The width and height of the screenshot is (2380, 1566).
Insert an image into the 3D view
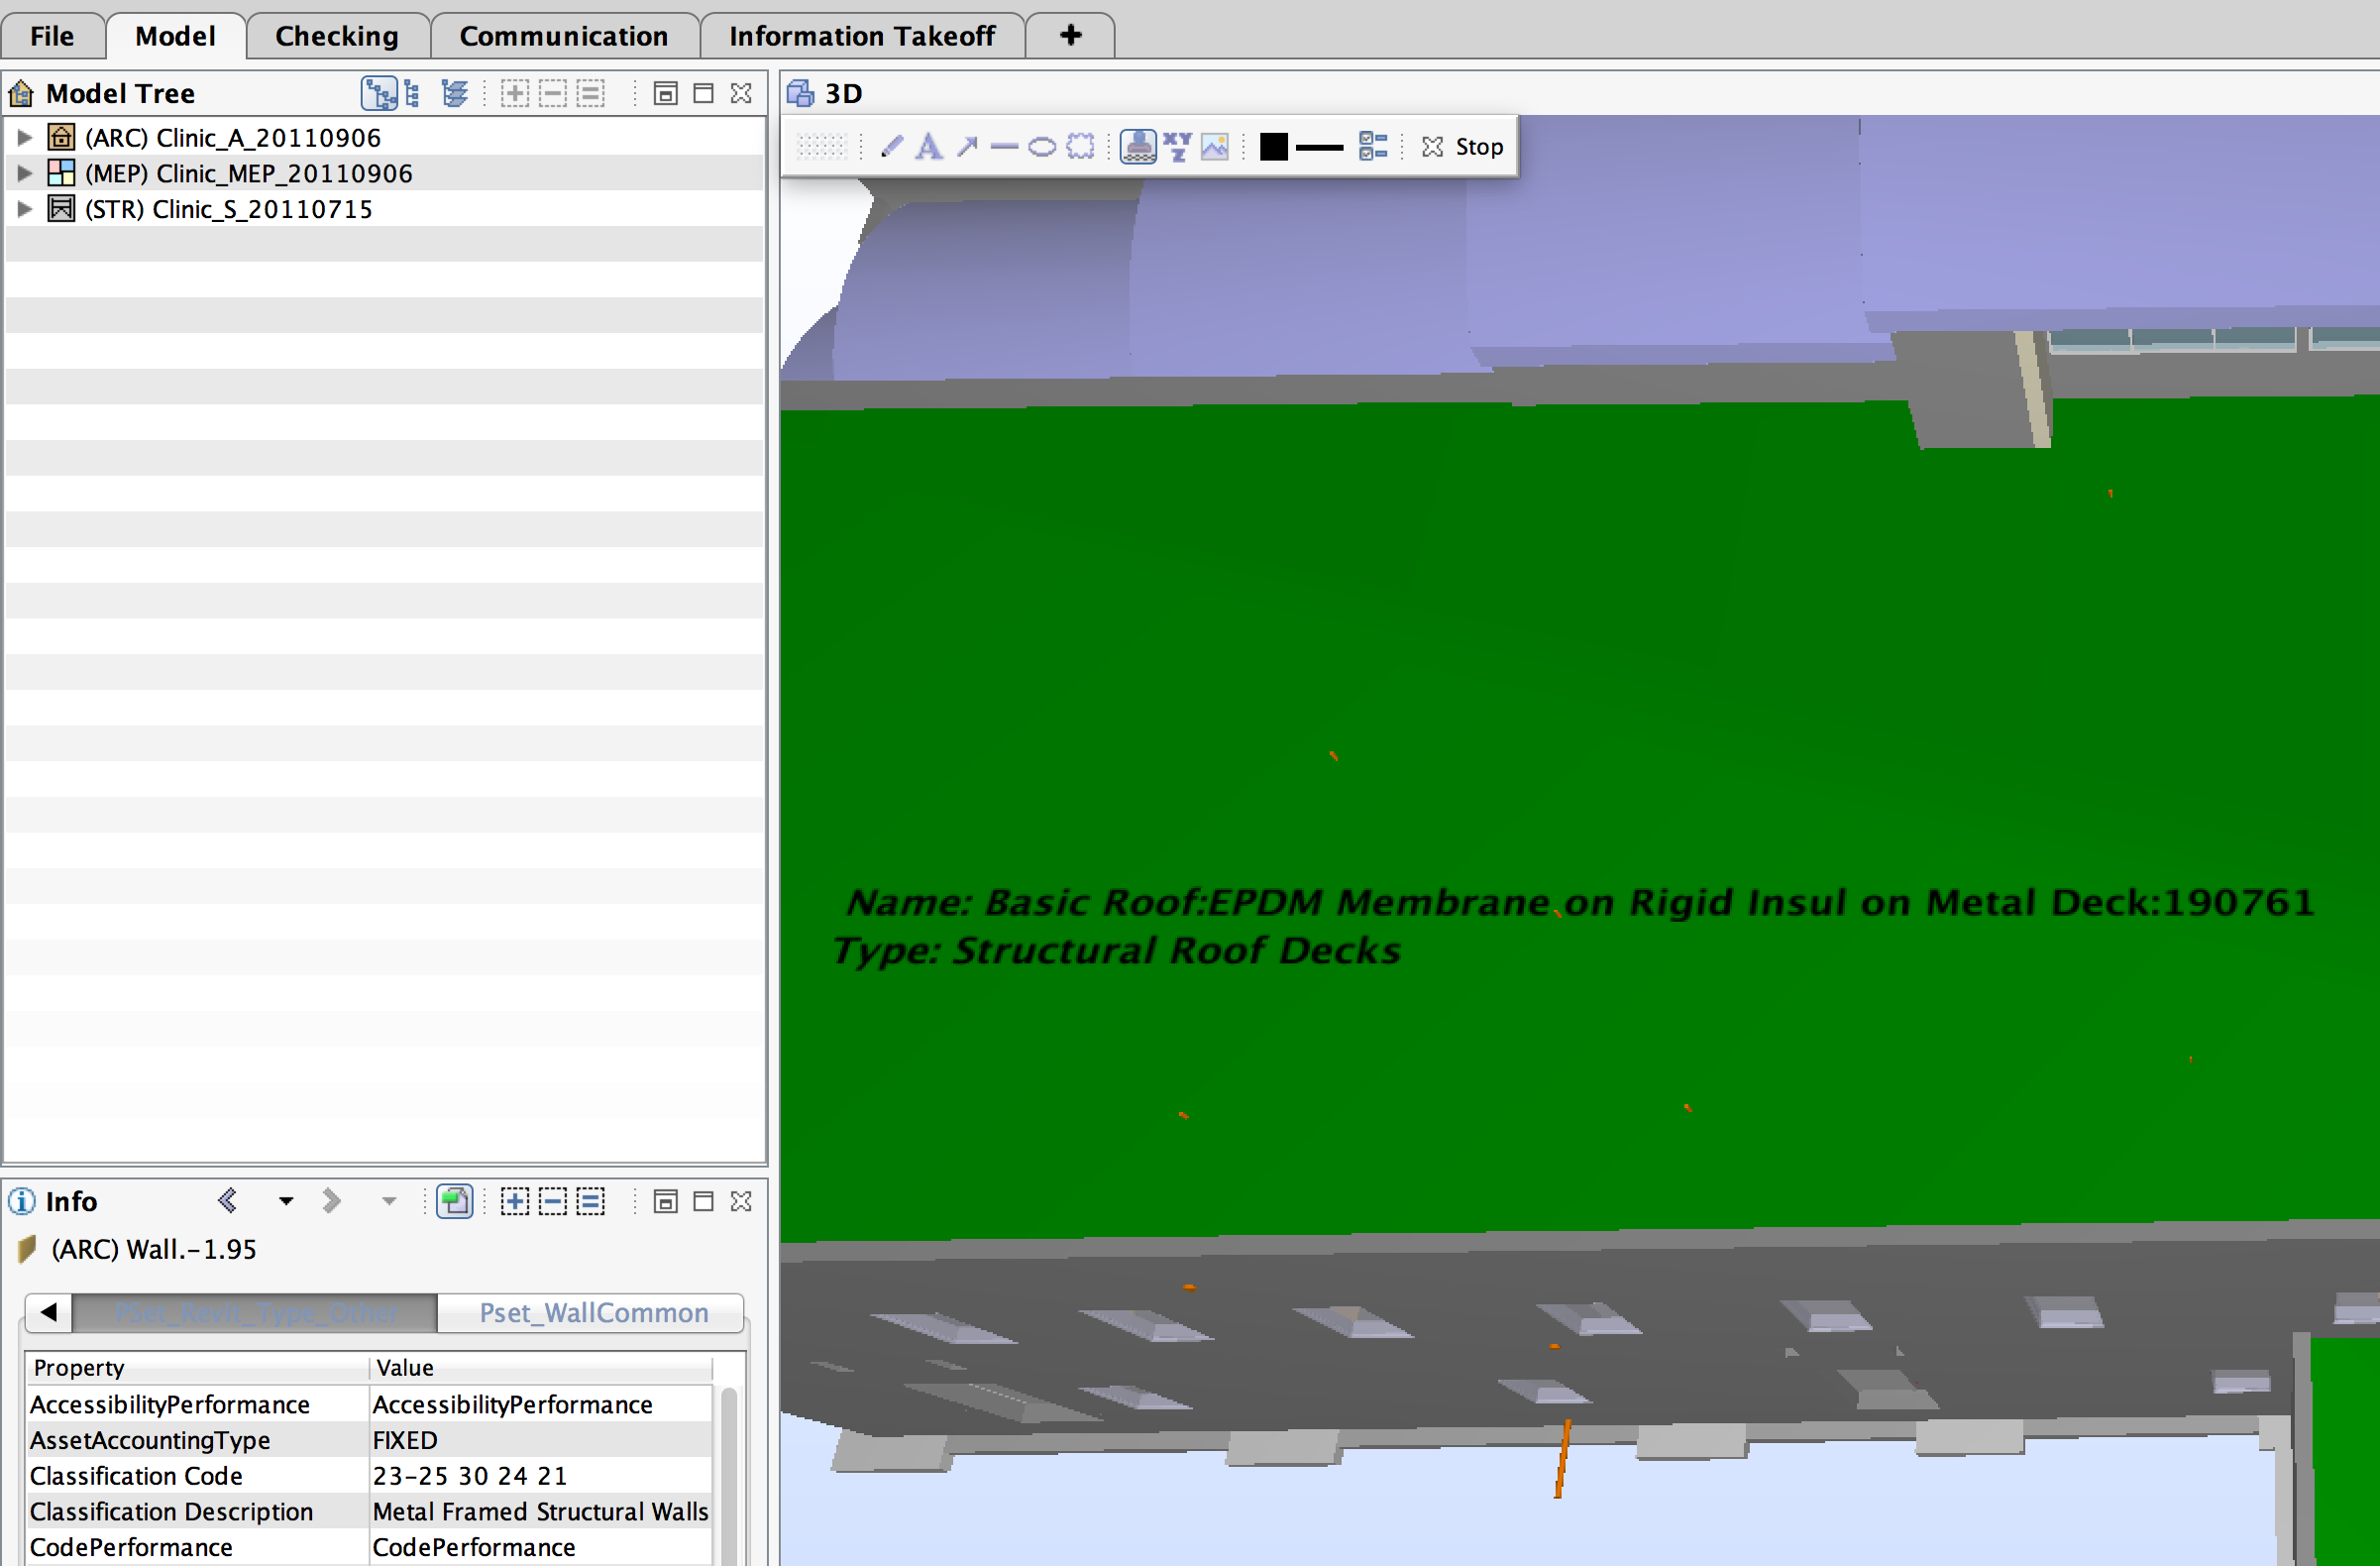(1215, 146)
